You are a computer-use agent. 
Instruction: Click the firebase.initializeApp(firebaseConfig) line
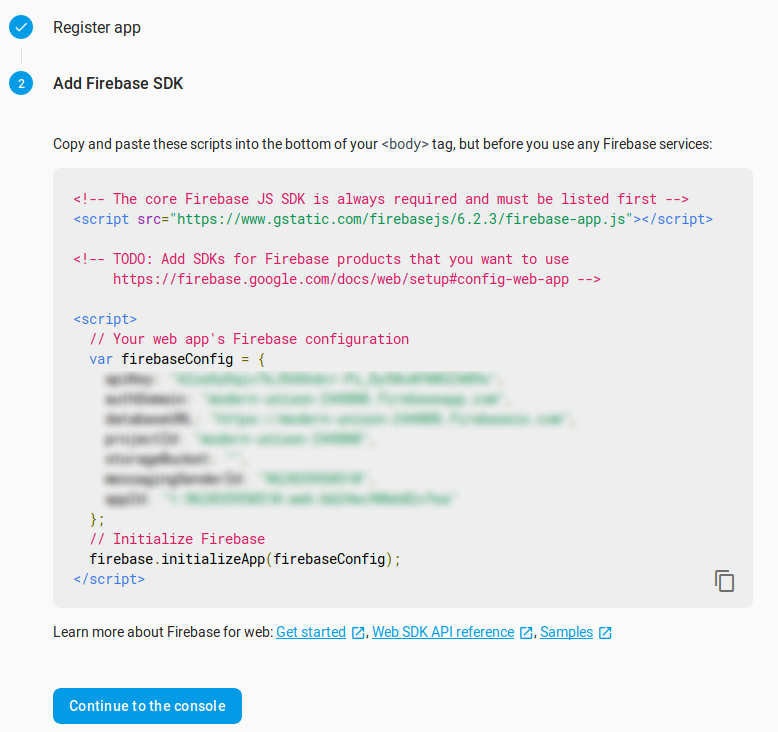pos(245,559)
